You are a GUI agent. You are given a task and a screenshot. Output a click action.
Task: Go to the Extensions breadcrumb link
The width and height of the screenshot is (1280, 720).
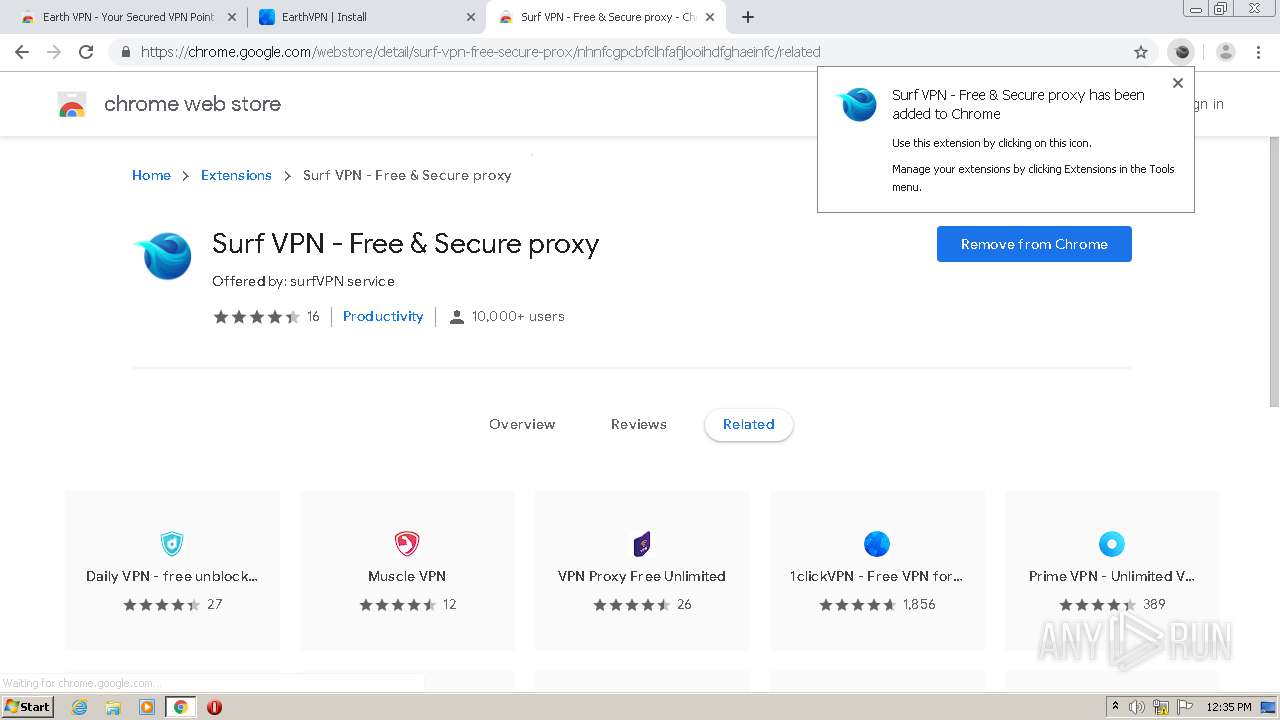tap(236, 175)
